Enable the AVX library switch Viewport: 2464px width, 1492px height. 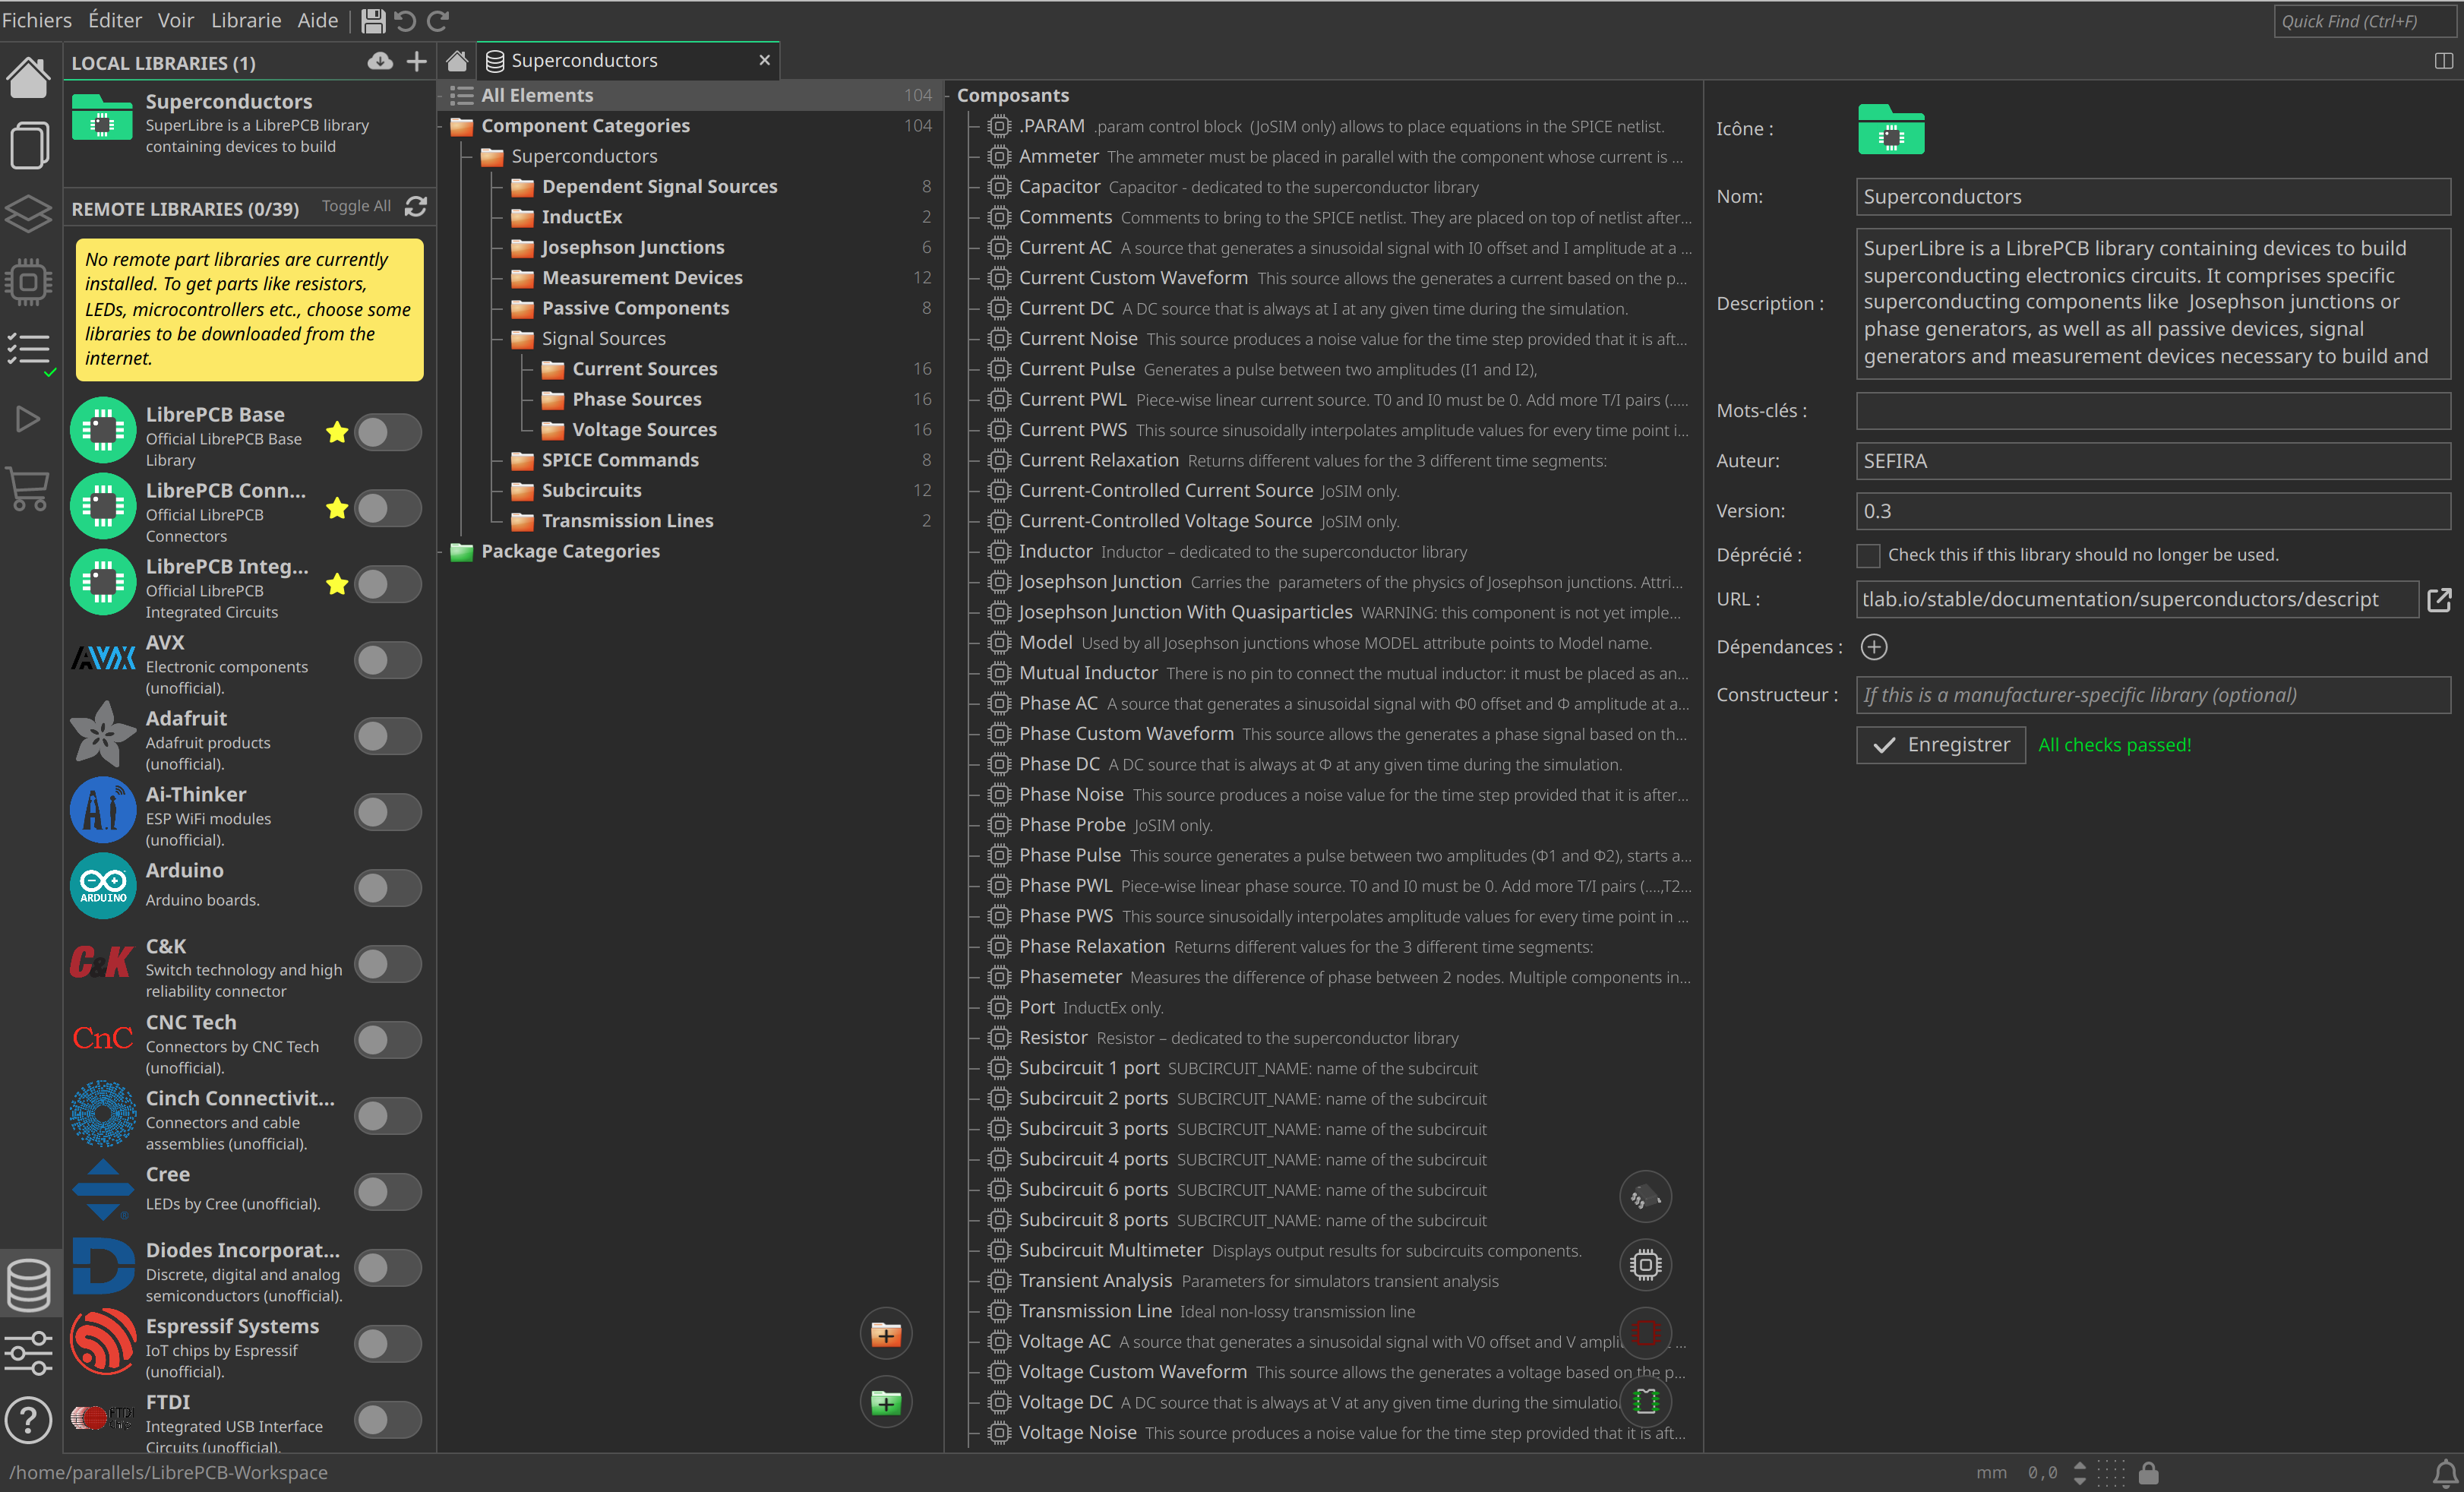(387, 661)
